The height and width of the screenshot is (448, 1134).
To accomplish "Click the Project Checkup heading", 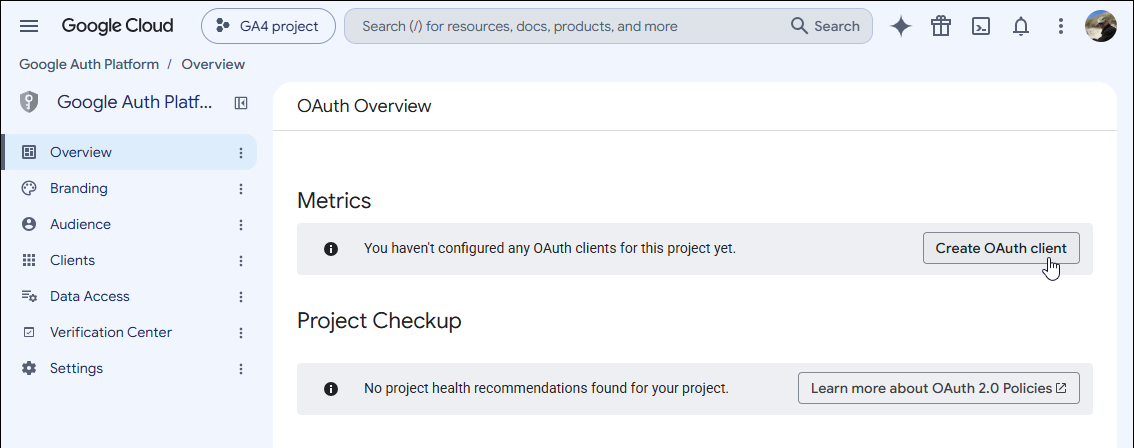I will [379, 321].
